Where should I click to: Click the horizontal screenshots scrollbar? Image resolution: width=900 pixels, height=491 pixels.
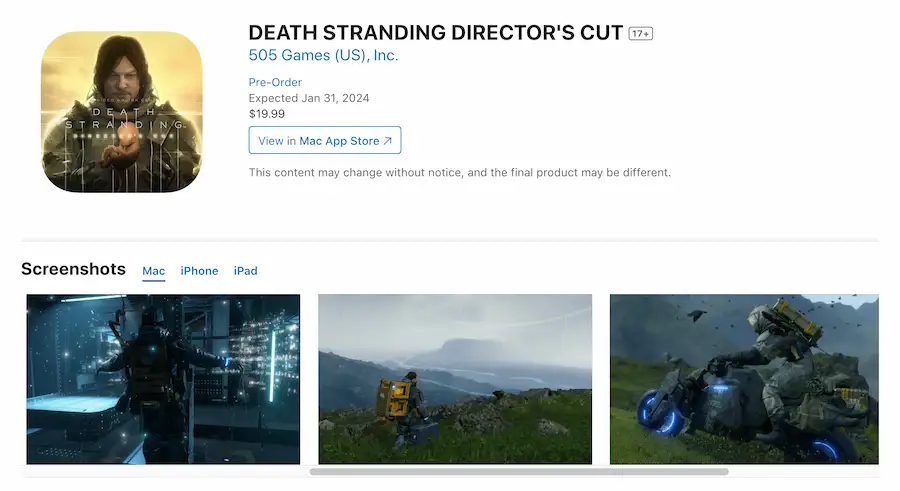click(519, 471)
